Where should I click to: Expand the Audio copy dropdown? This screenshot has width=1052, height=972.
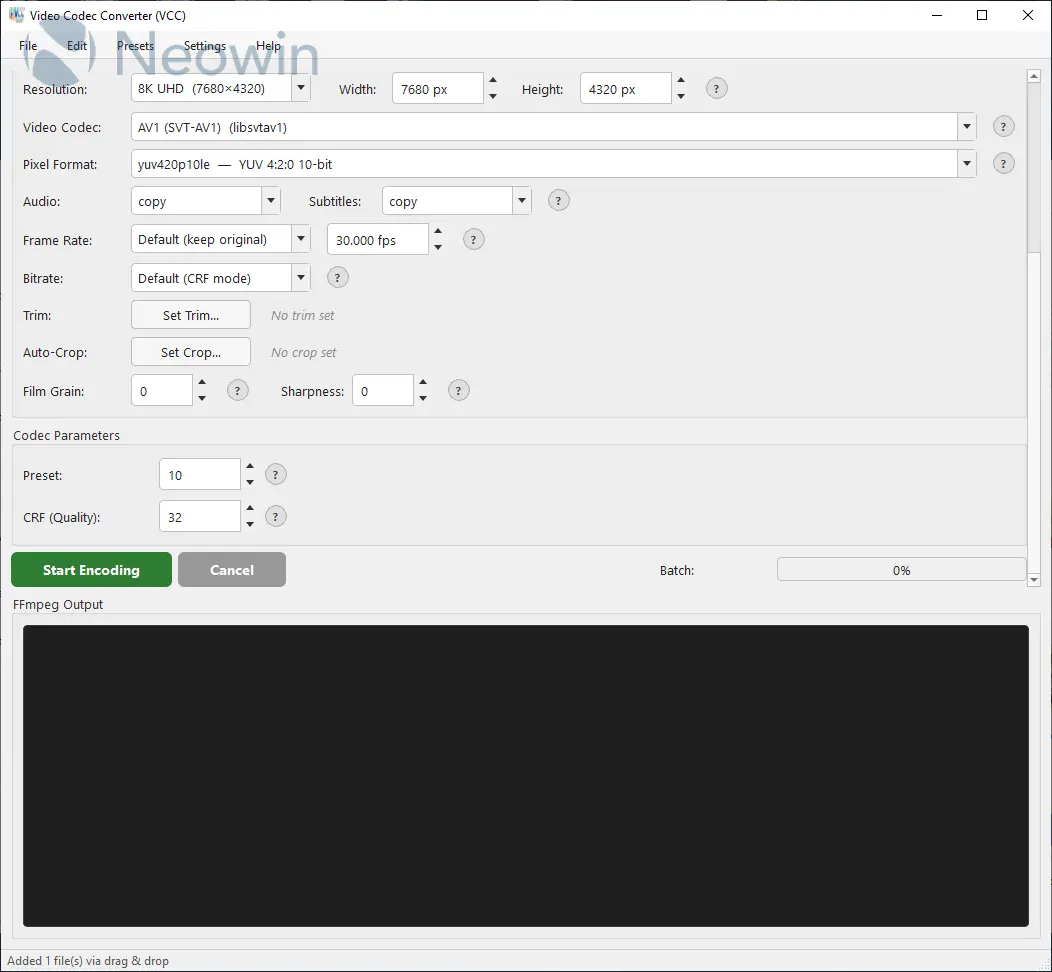click(270, 201)
